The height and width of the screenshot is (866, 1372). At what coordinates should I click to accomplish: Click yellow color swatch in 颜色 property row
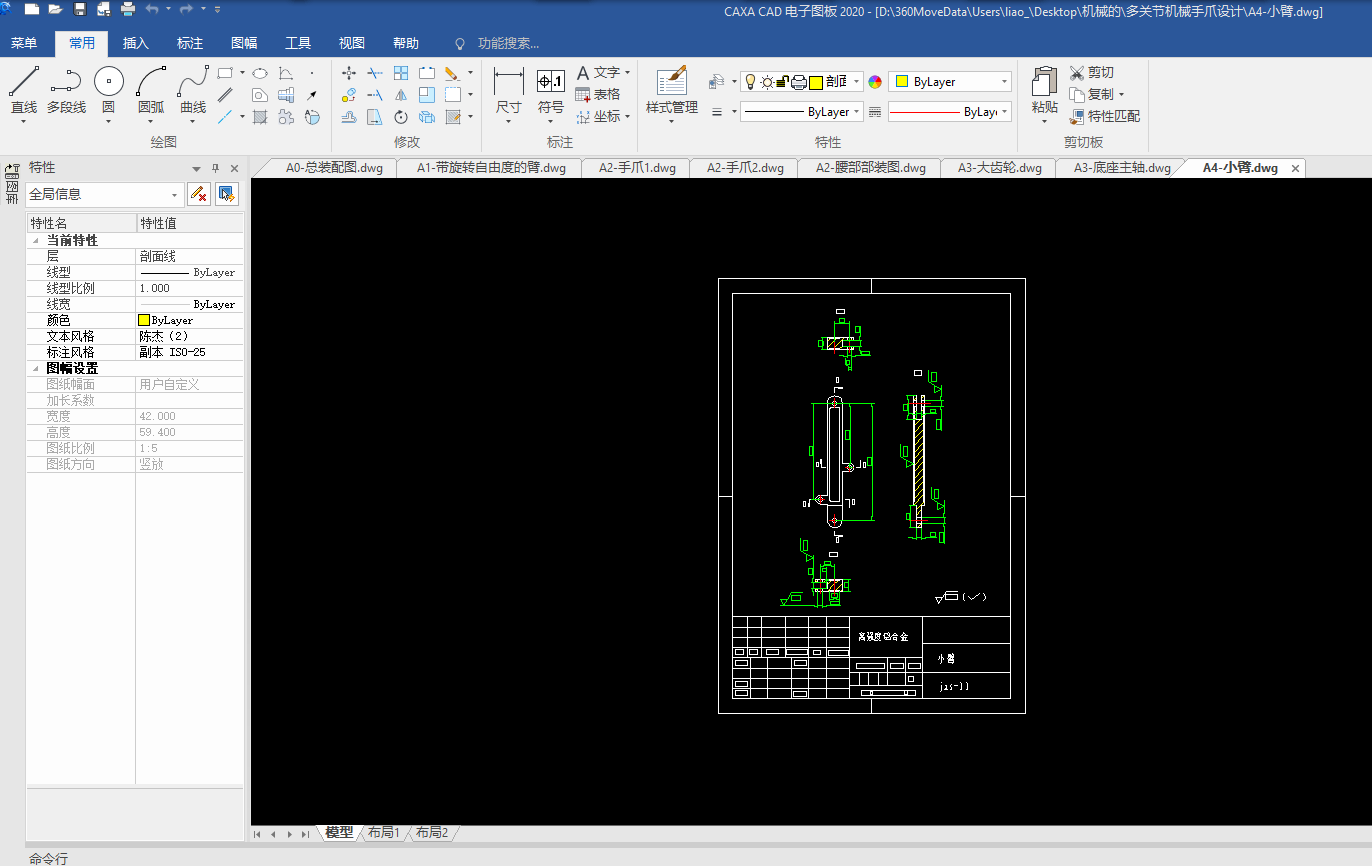(144, 320)
